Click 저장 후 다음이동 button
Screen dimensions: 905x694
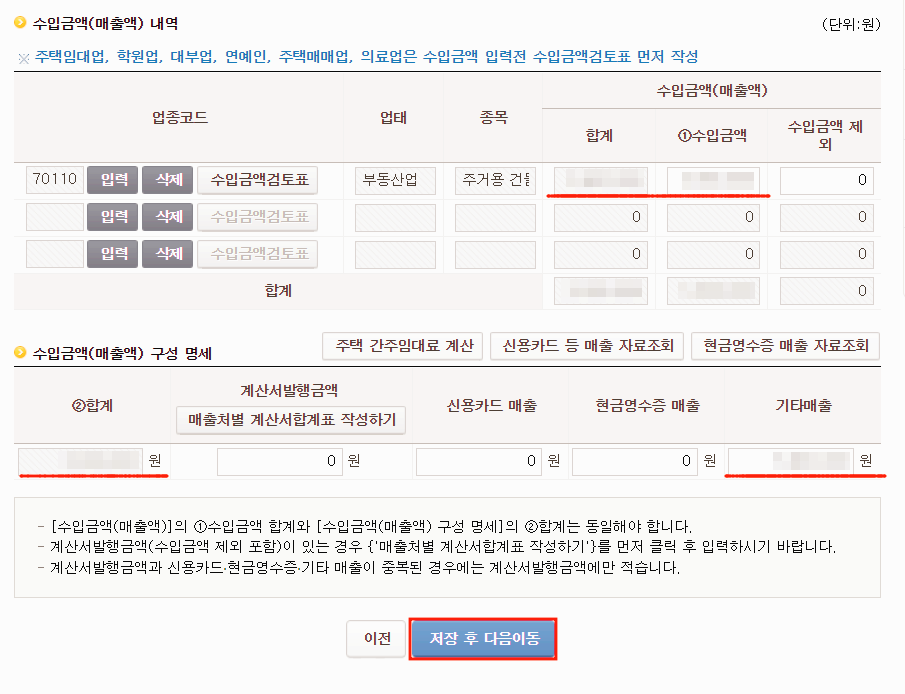pyautogui.click(x=483, y=639)
